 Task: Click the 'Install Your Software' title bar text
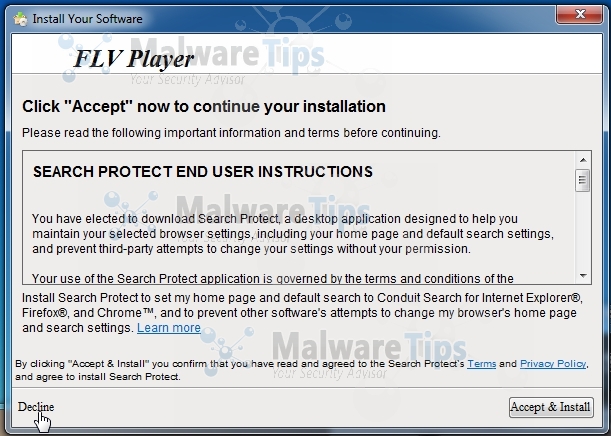pos(88,19)
